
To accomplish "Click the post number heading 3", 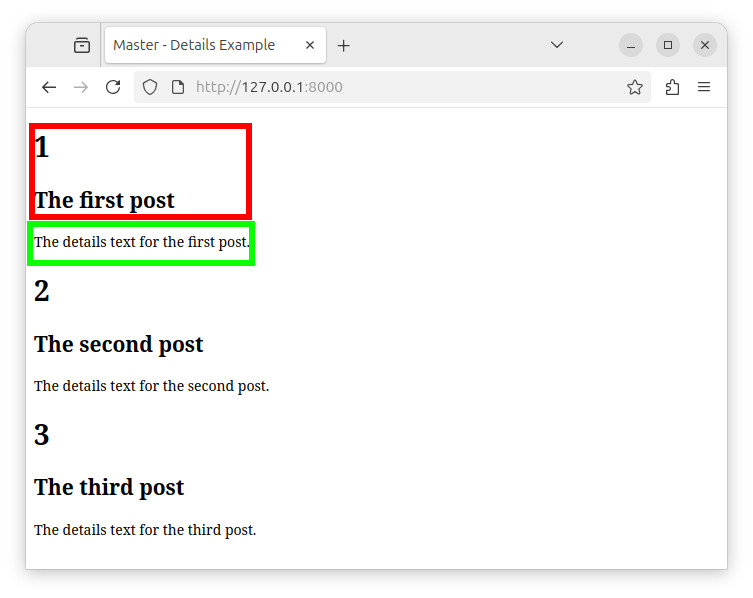I will tap(41, 434).
